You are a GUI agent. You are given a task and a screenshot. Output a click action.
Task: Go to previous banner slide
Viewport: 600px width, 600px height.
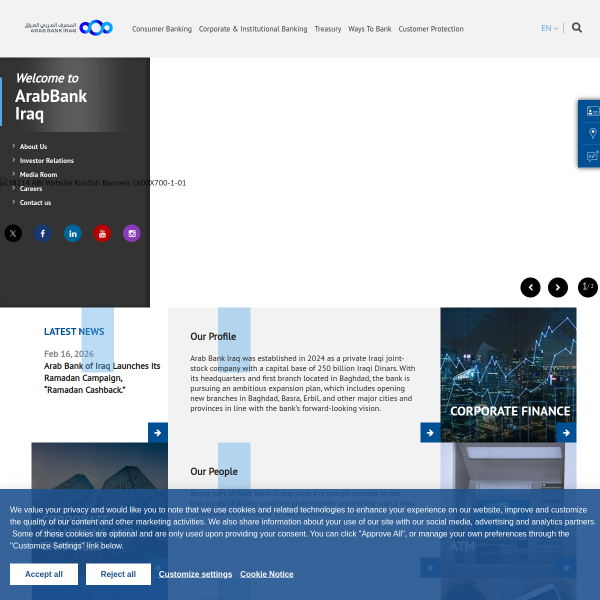coord(530,287)
